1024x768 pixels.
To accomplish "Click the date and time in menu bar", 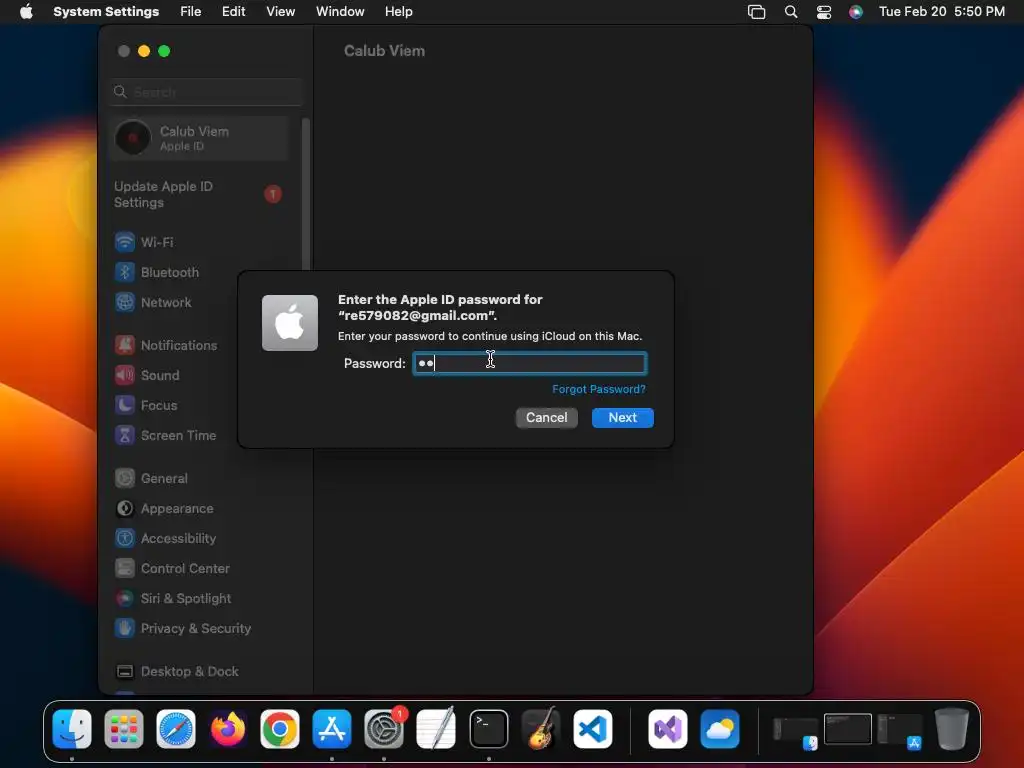I will click(942, 12).
